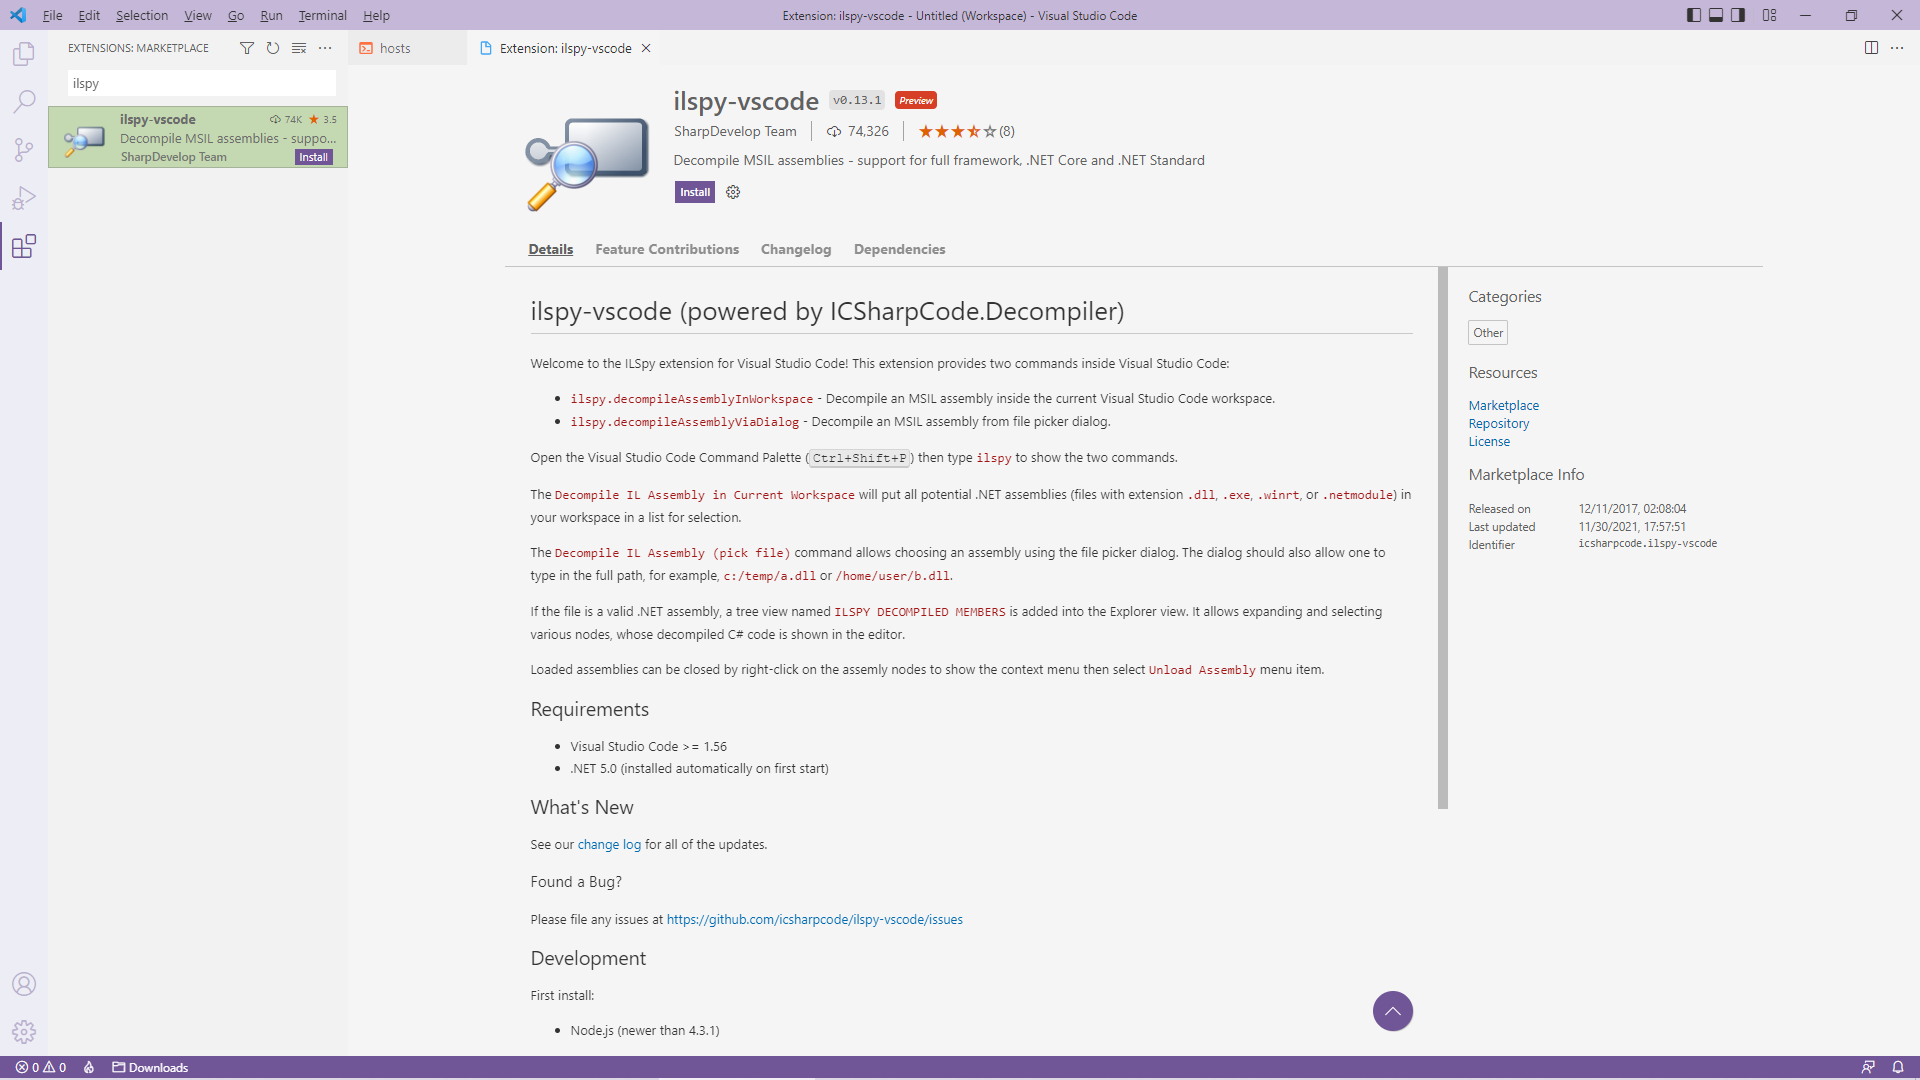Toggle the primary side bar layout
The height and width of the screenshot is (1080, 1920).
point(1693,15)
